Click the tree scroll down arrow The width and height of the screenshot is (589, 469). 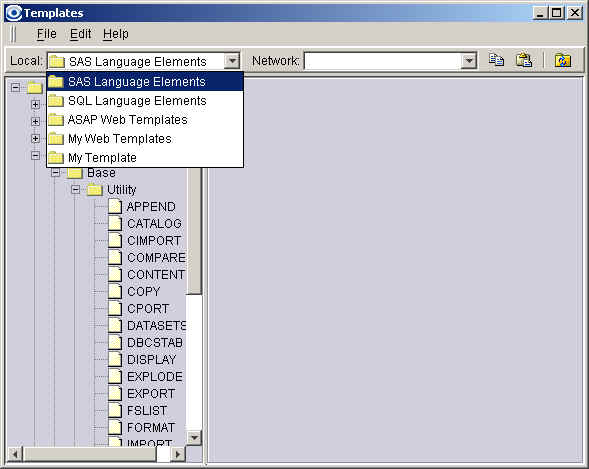coord(194,437)
